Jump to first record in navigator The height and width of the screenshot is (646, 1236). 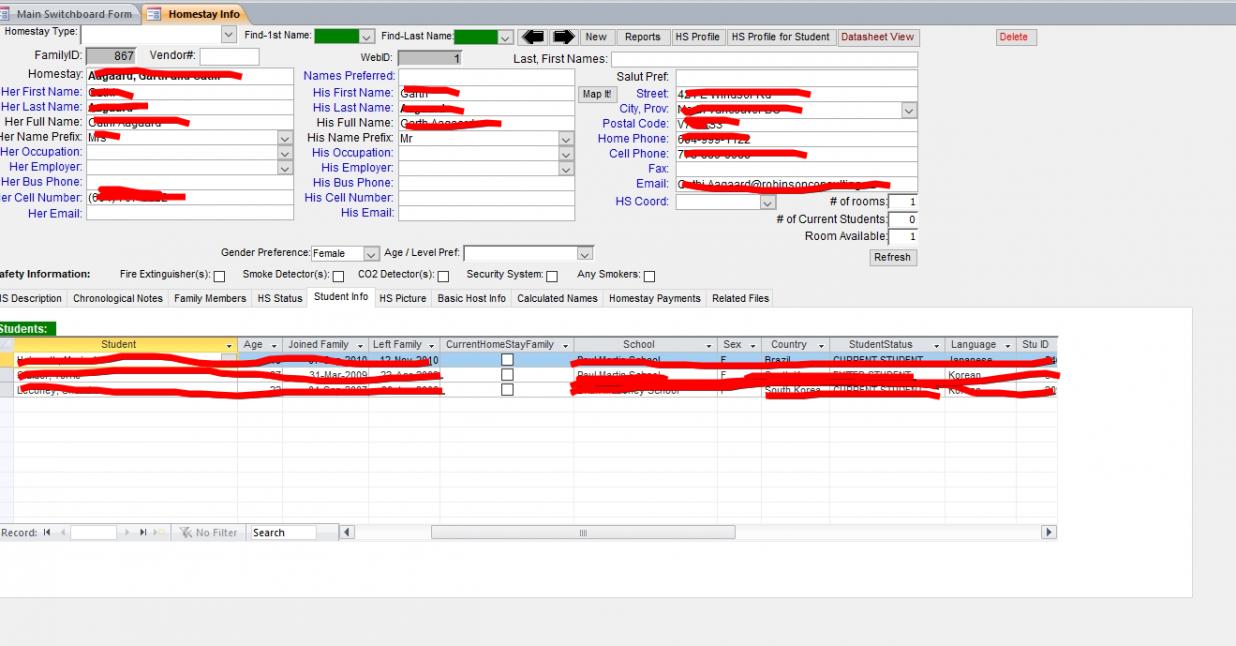coord(47,533)
